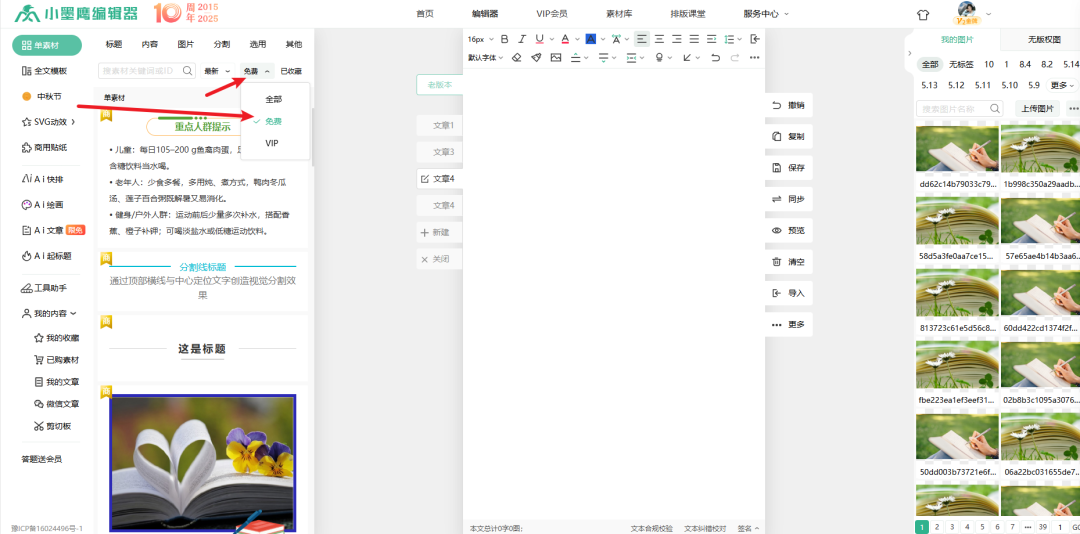1080x534 pixels.
Task: Select 全部 option in filter list
Action: 273,99
